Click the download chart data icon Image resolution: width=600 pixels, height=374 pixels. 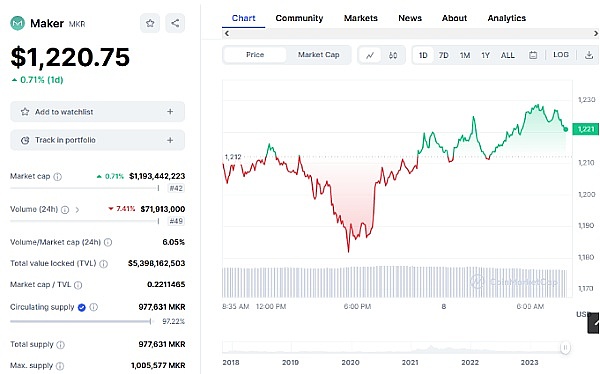pos(589,55)
